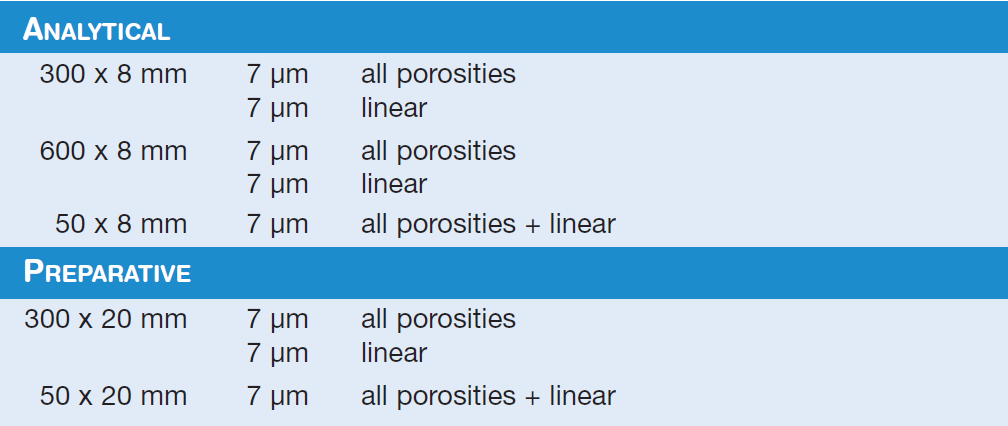Click 7 µm in the 50 x 20 mm row
Image resolution: width=1008 pixels, height=426 pixels.
[278, 396]
